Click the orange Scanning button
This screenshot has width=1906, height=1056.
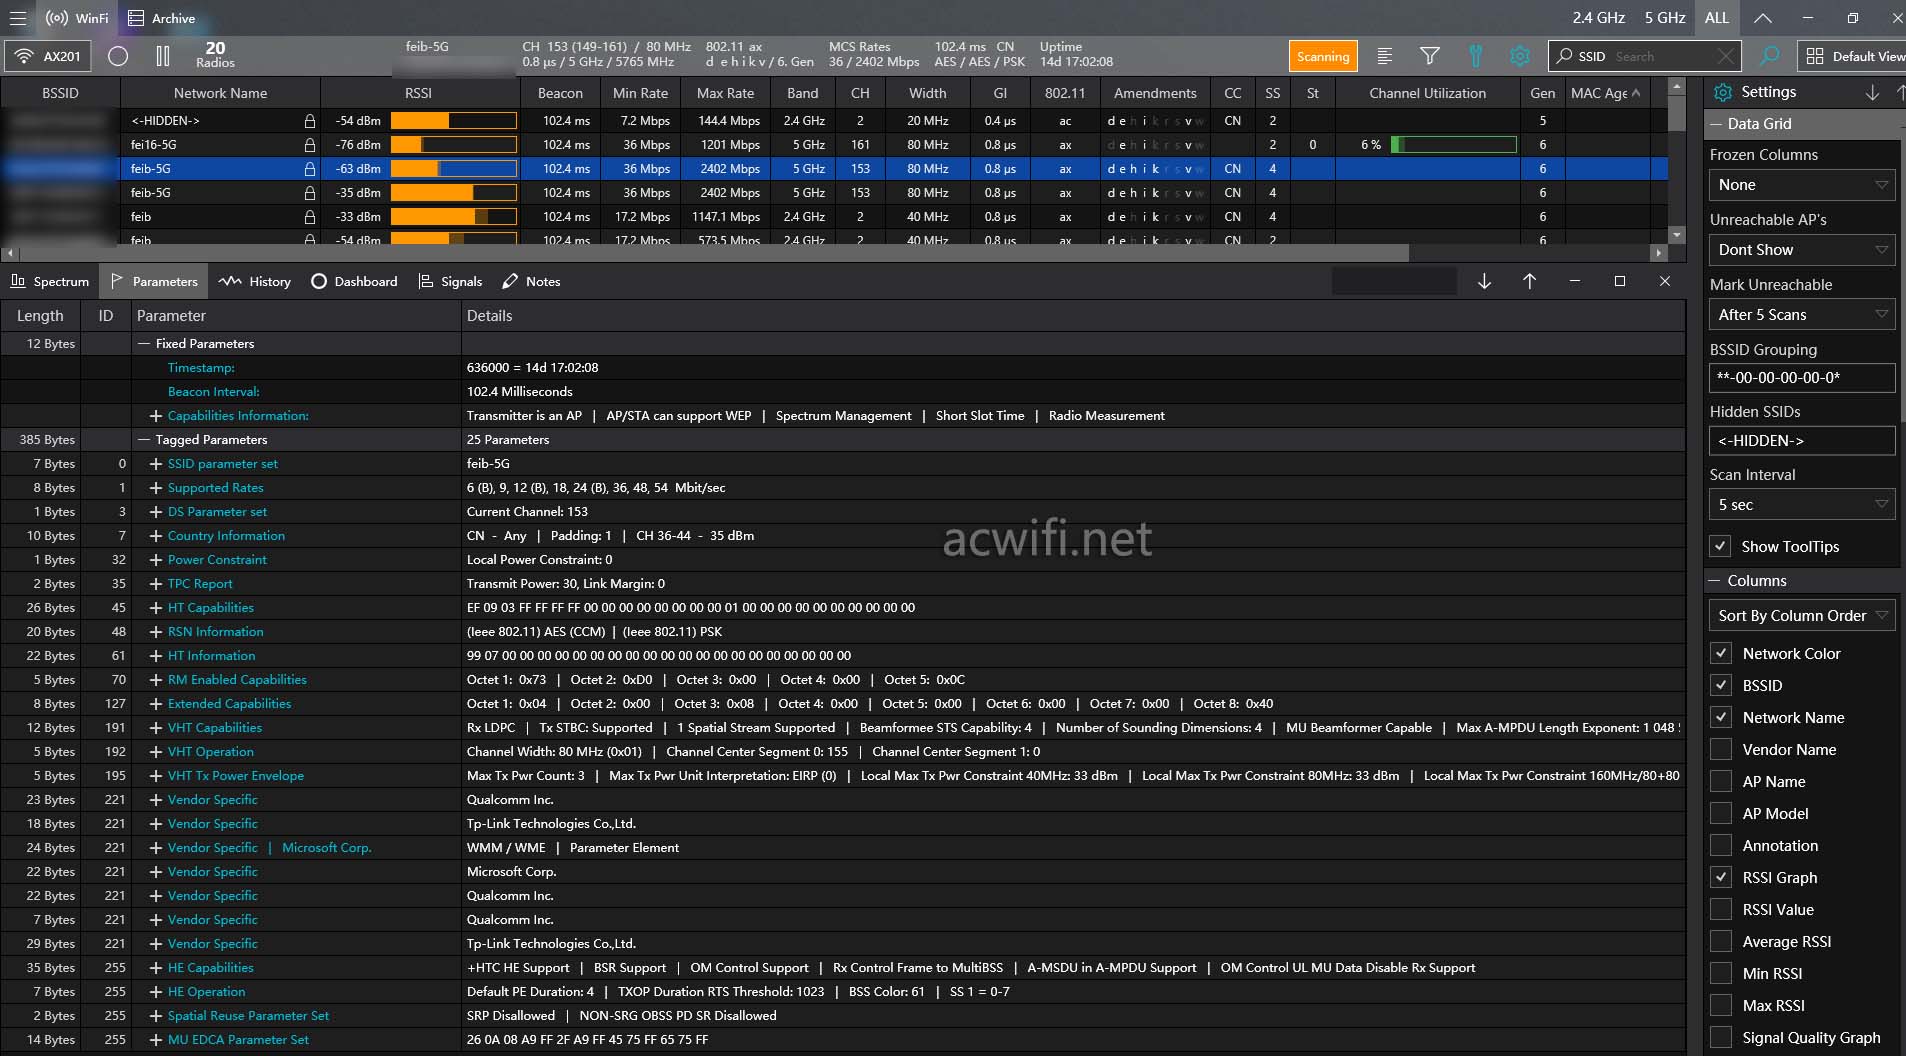[x=1323, y=57]
